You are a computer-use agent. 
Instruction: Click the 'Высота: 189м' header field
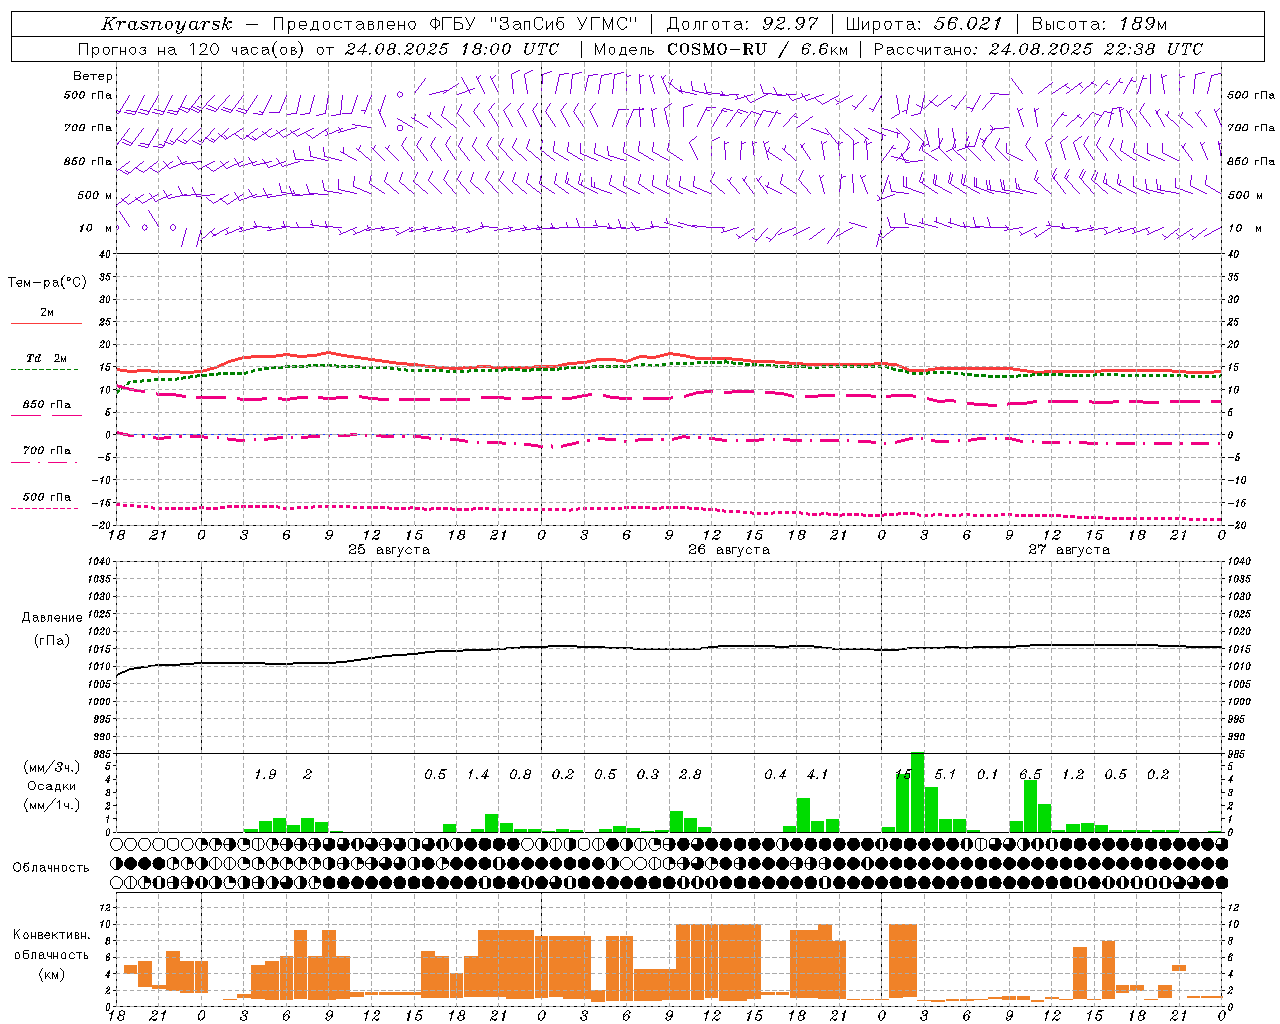coord(1099,24)
